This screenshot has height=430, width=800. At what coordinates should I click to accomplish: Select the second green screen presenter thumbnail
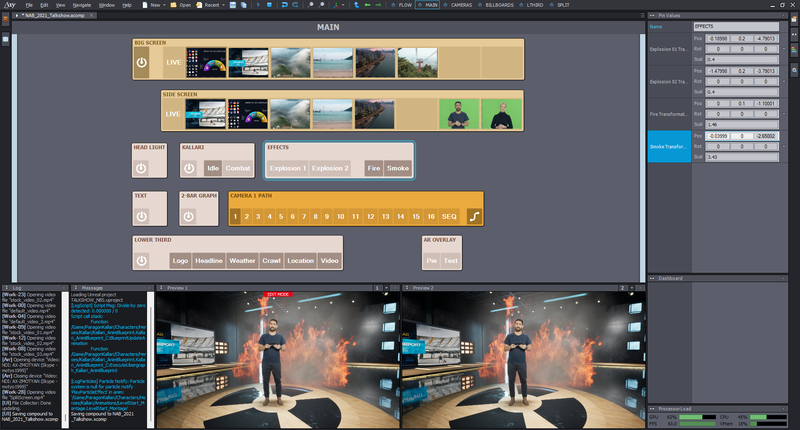click(x=501, y=114)
